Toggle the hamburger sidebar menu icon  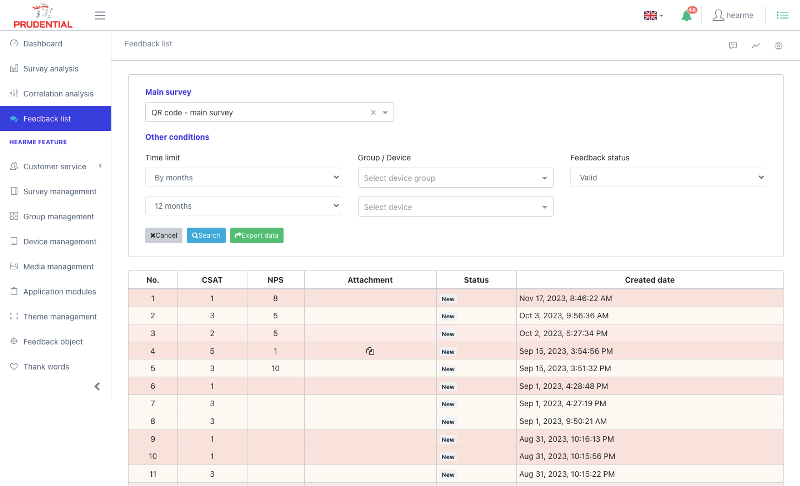pyautogui.click(x=100, y=15)
